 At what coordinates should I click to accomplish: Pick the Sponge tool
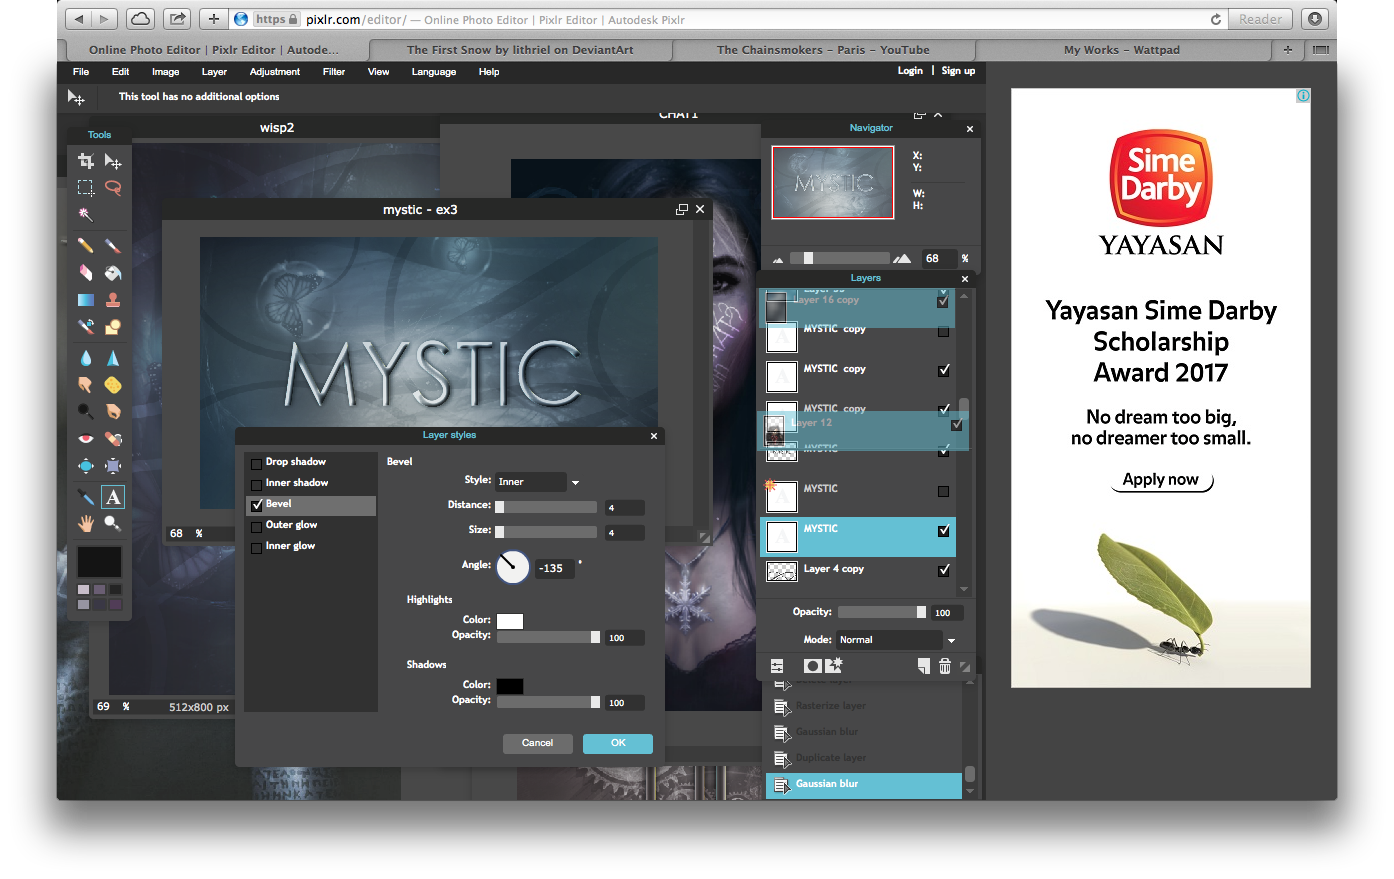coord(113,385)
